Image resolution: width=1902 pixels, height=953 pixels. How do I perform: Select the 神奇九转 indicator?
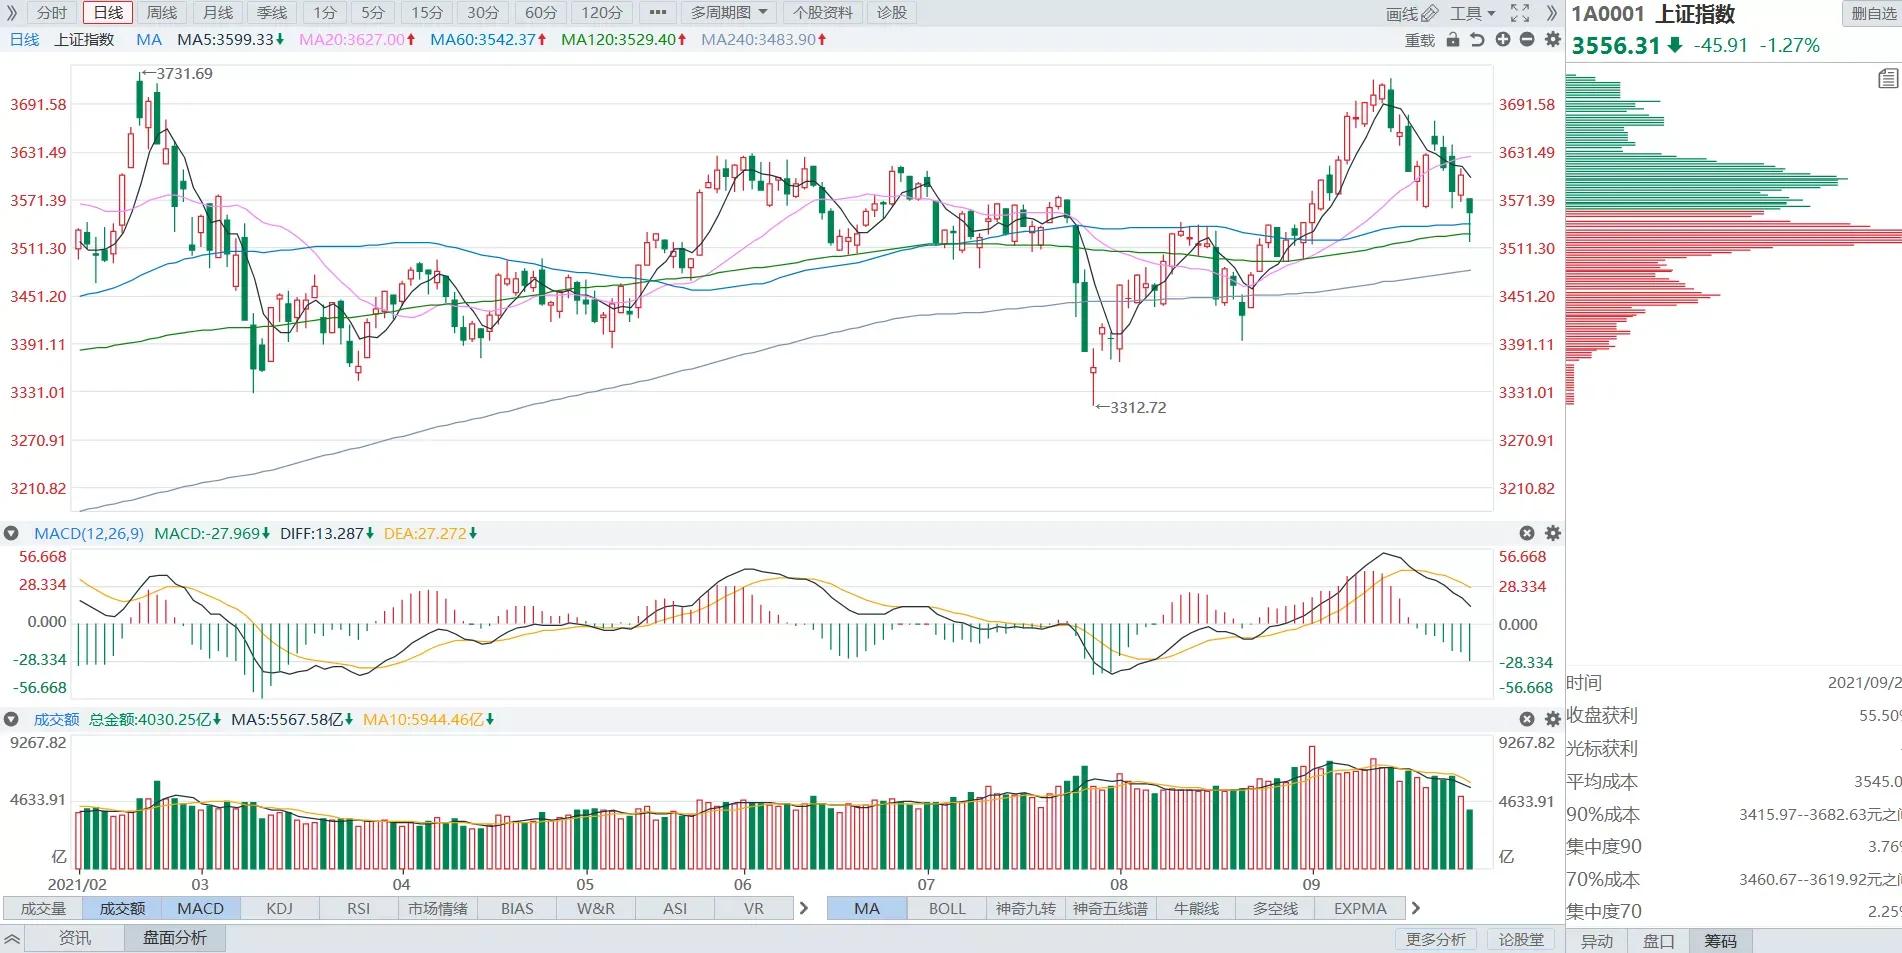pos(1026,908)
